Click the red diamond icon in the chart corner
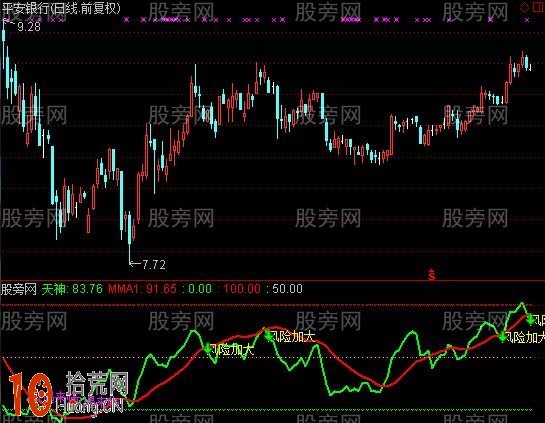Viewport: 545px width, 423px height. [x=524, y=7]
